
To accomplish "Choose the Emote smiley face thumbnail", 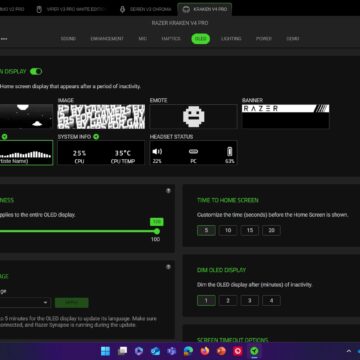I will coord(193,116).
